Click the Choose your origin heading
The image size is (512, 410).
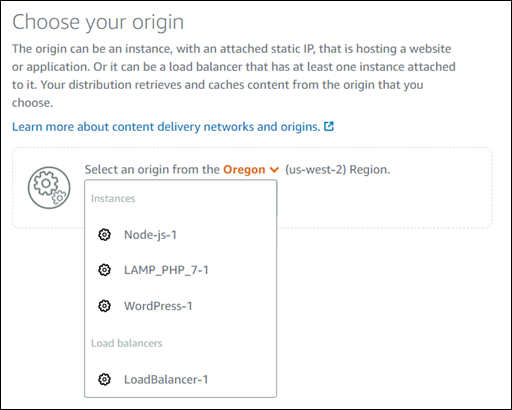pos(98,23)
